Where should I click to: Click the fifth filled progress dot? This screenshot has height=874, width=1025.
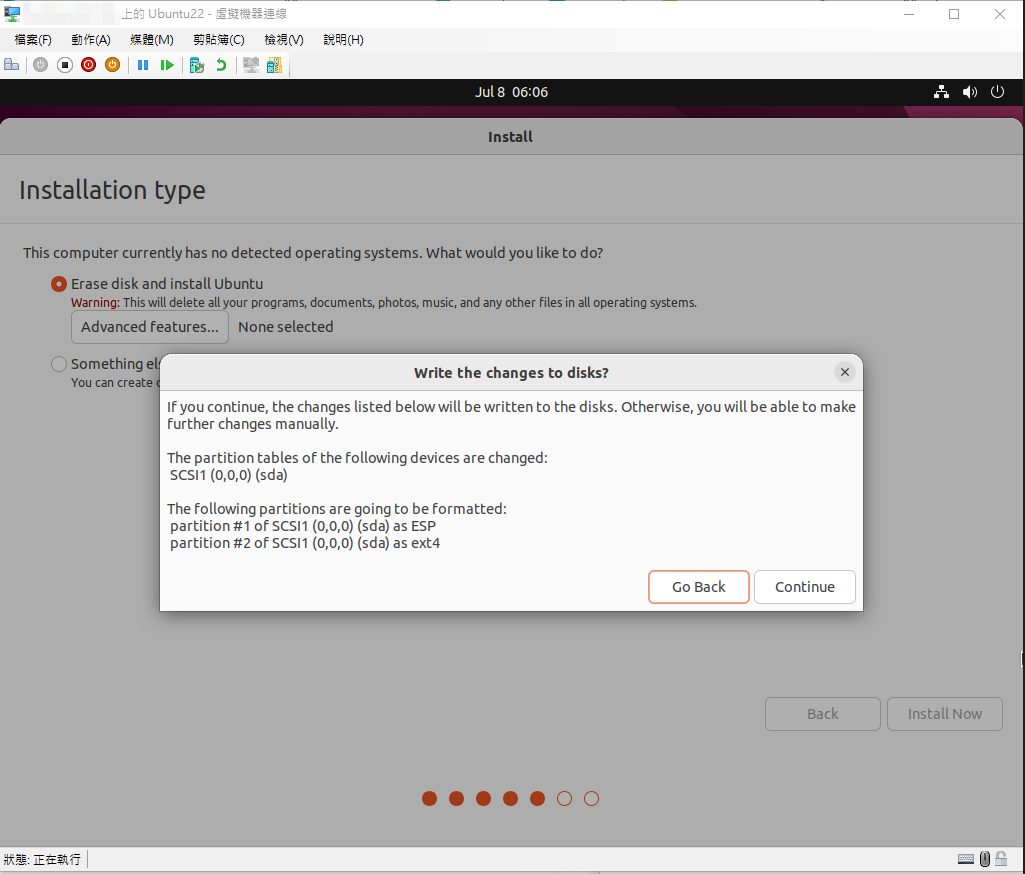click(537, 798)
